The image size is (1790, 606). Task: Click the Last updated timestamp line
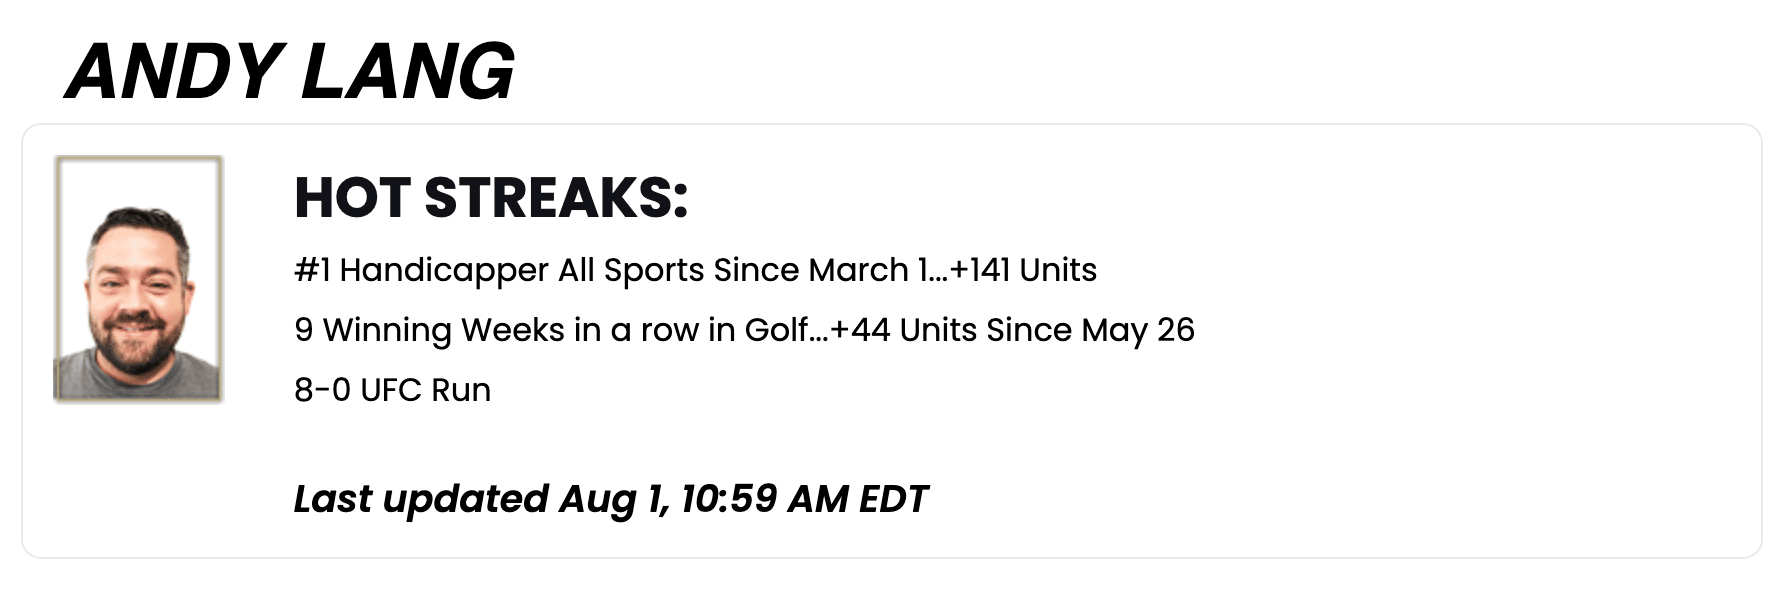coord(611,499)
